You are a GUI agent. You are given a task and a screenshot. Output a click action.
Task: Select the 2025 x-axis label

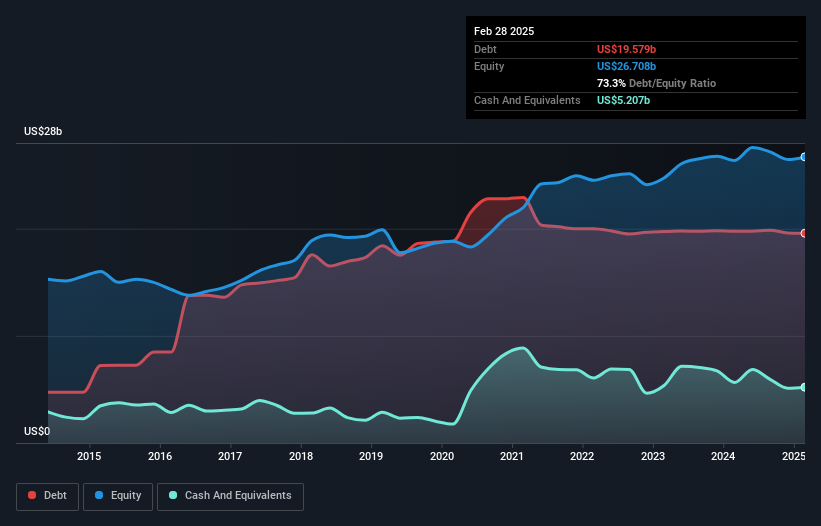(x=794, y=456)
